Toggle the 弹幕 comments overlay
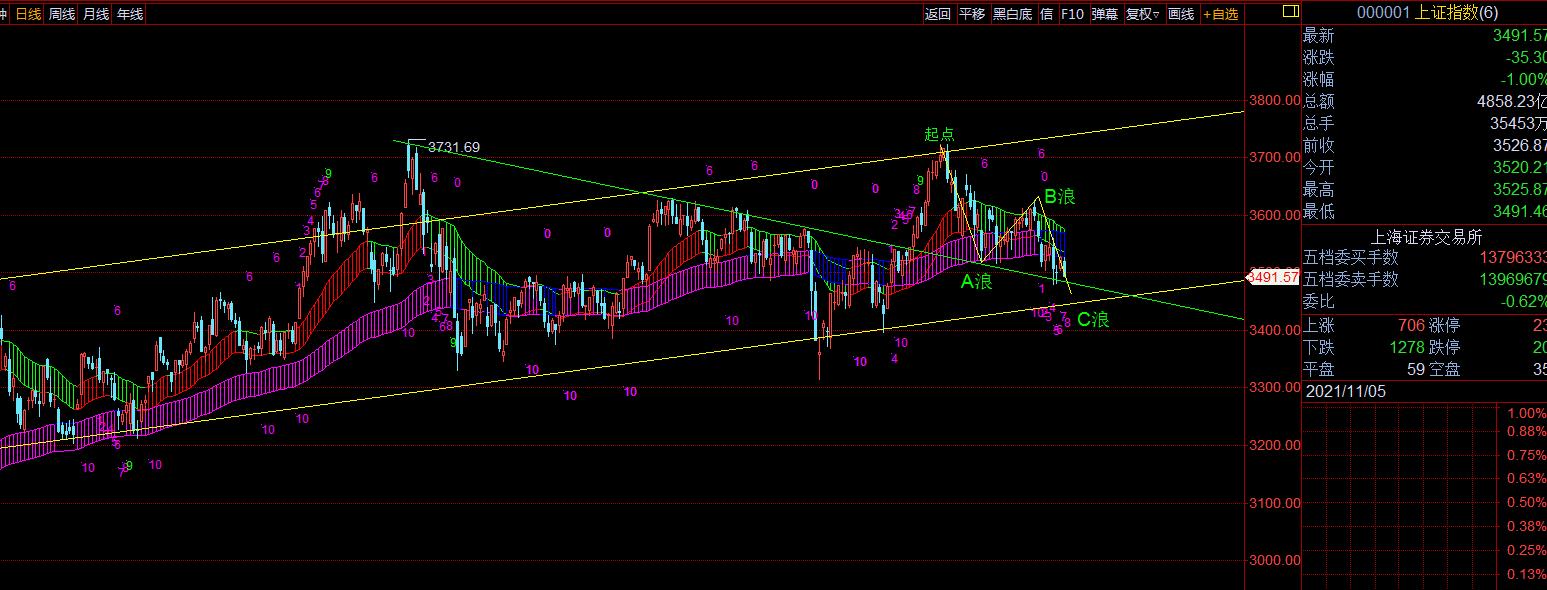 [x=1105, y=14]
